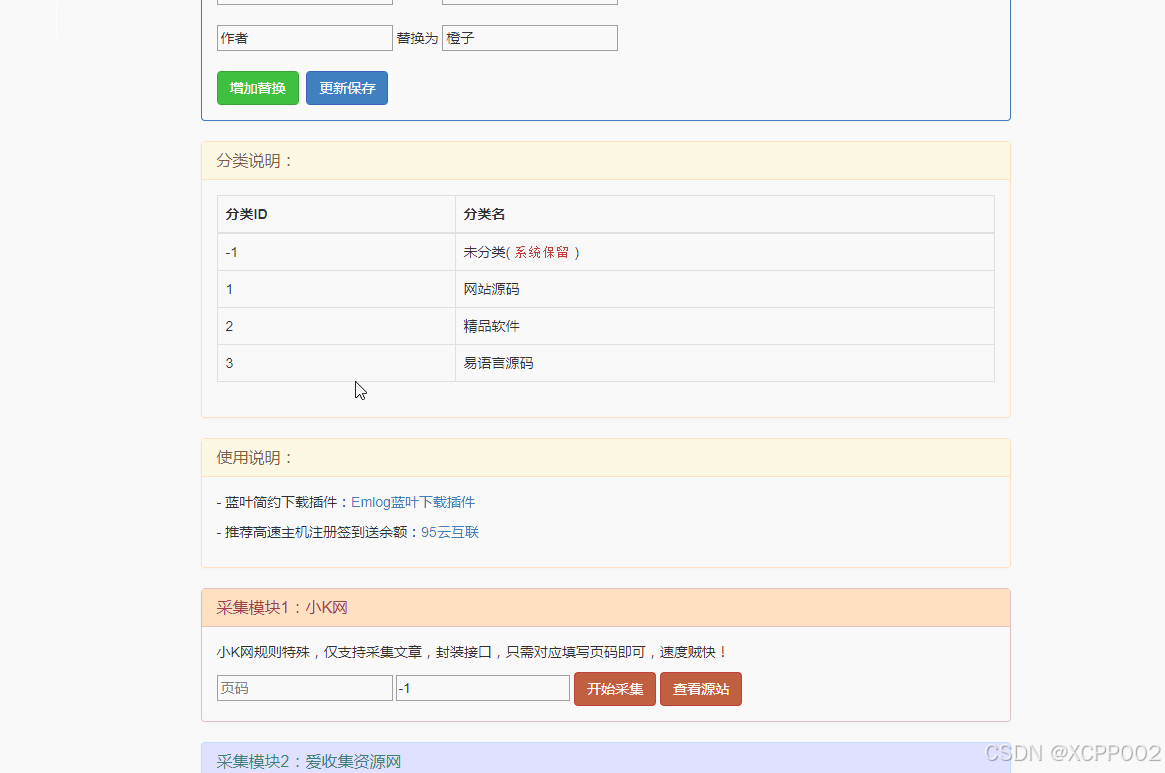Click the 开始采集 button

point(614,689)
